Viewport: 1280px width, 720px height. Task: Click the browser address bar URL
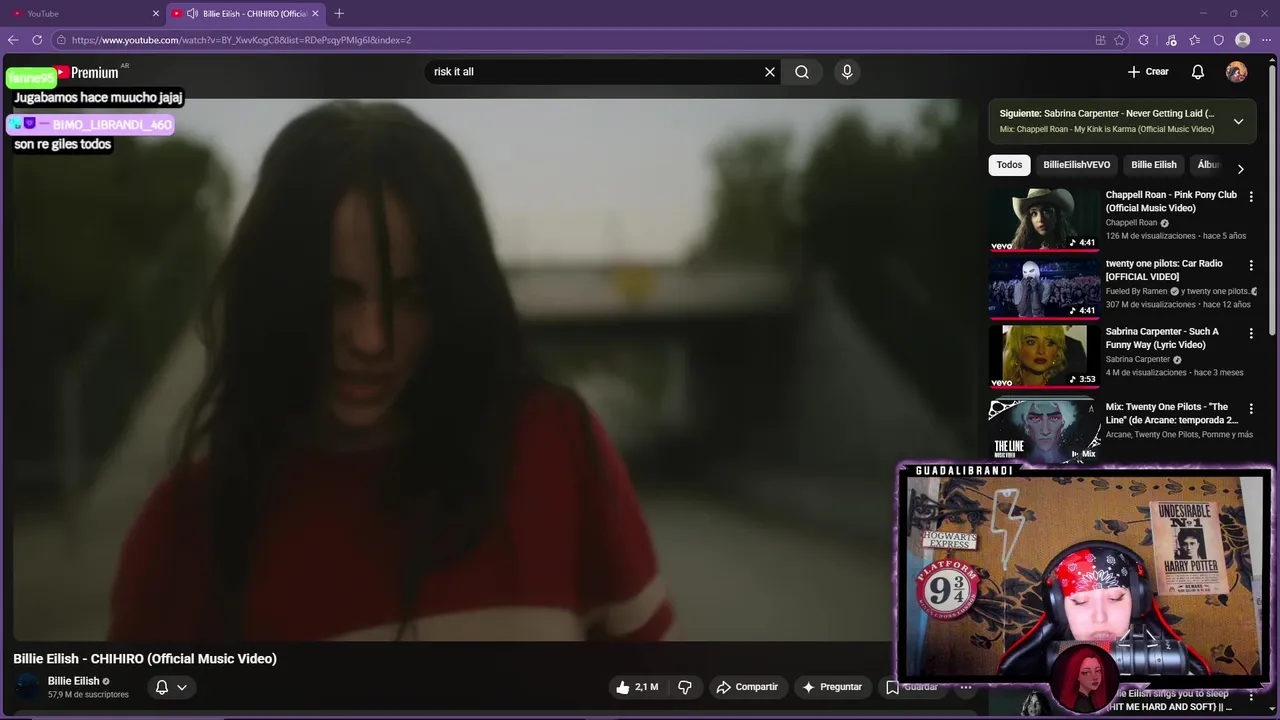[x=241, y=40]
